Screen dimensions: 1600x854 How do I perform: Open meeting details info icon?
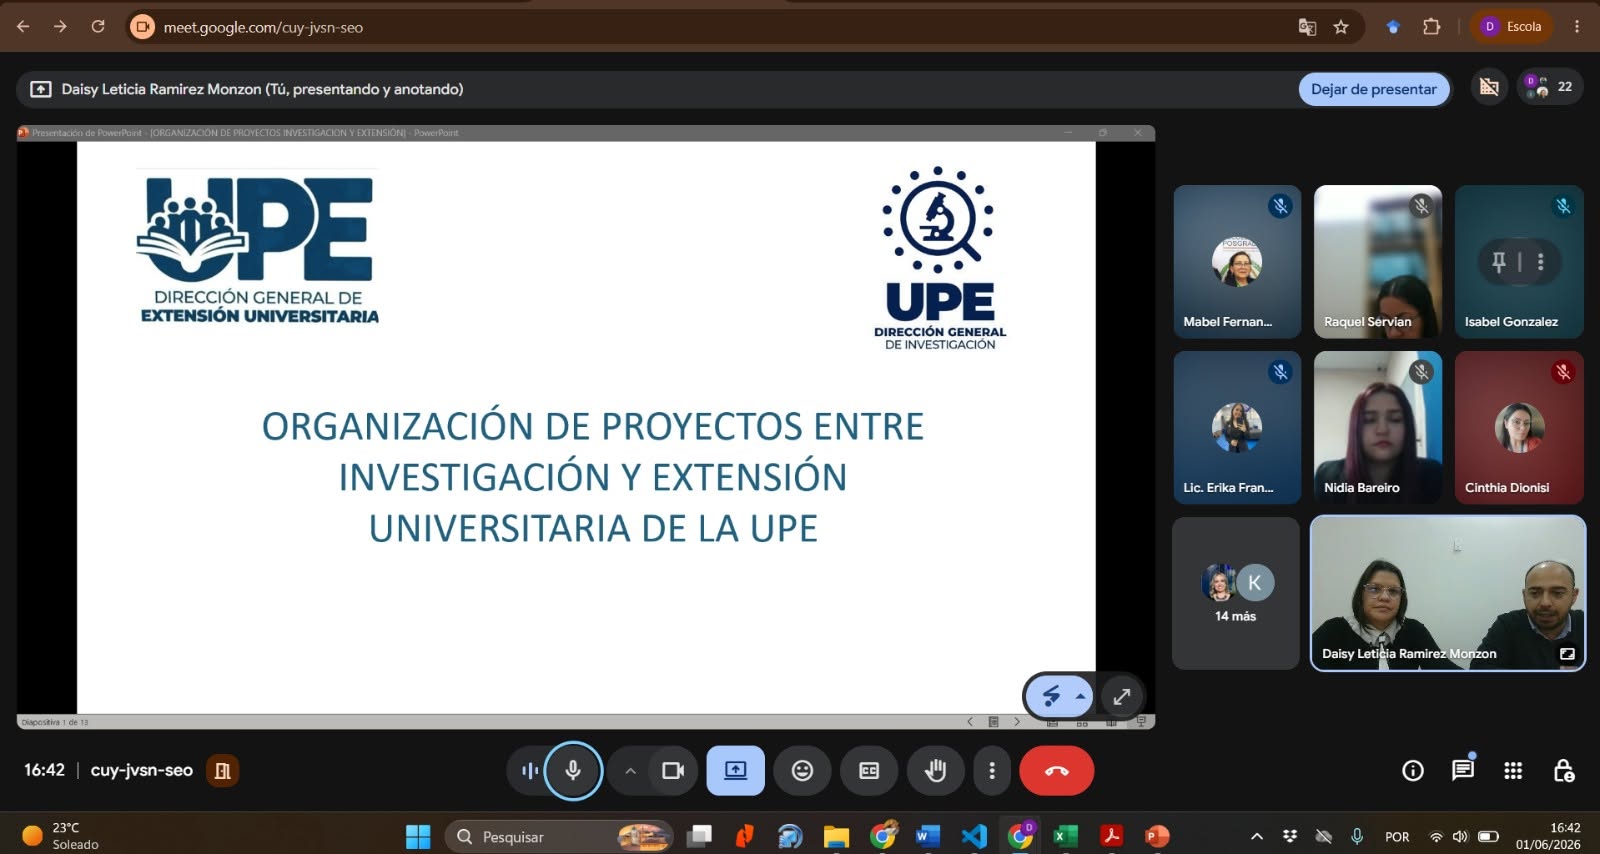point(1412,770)
